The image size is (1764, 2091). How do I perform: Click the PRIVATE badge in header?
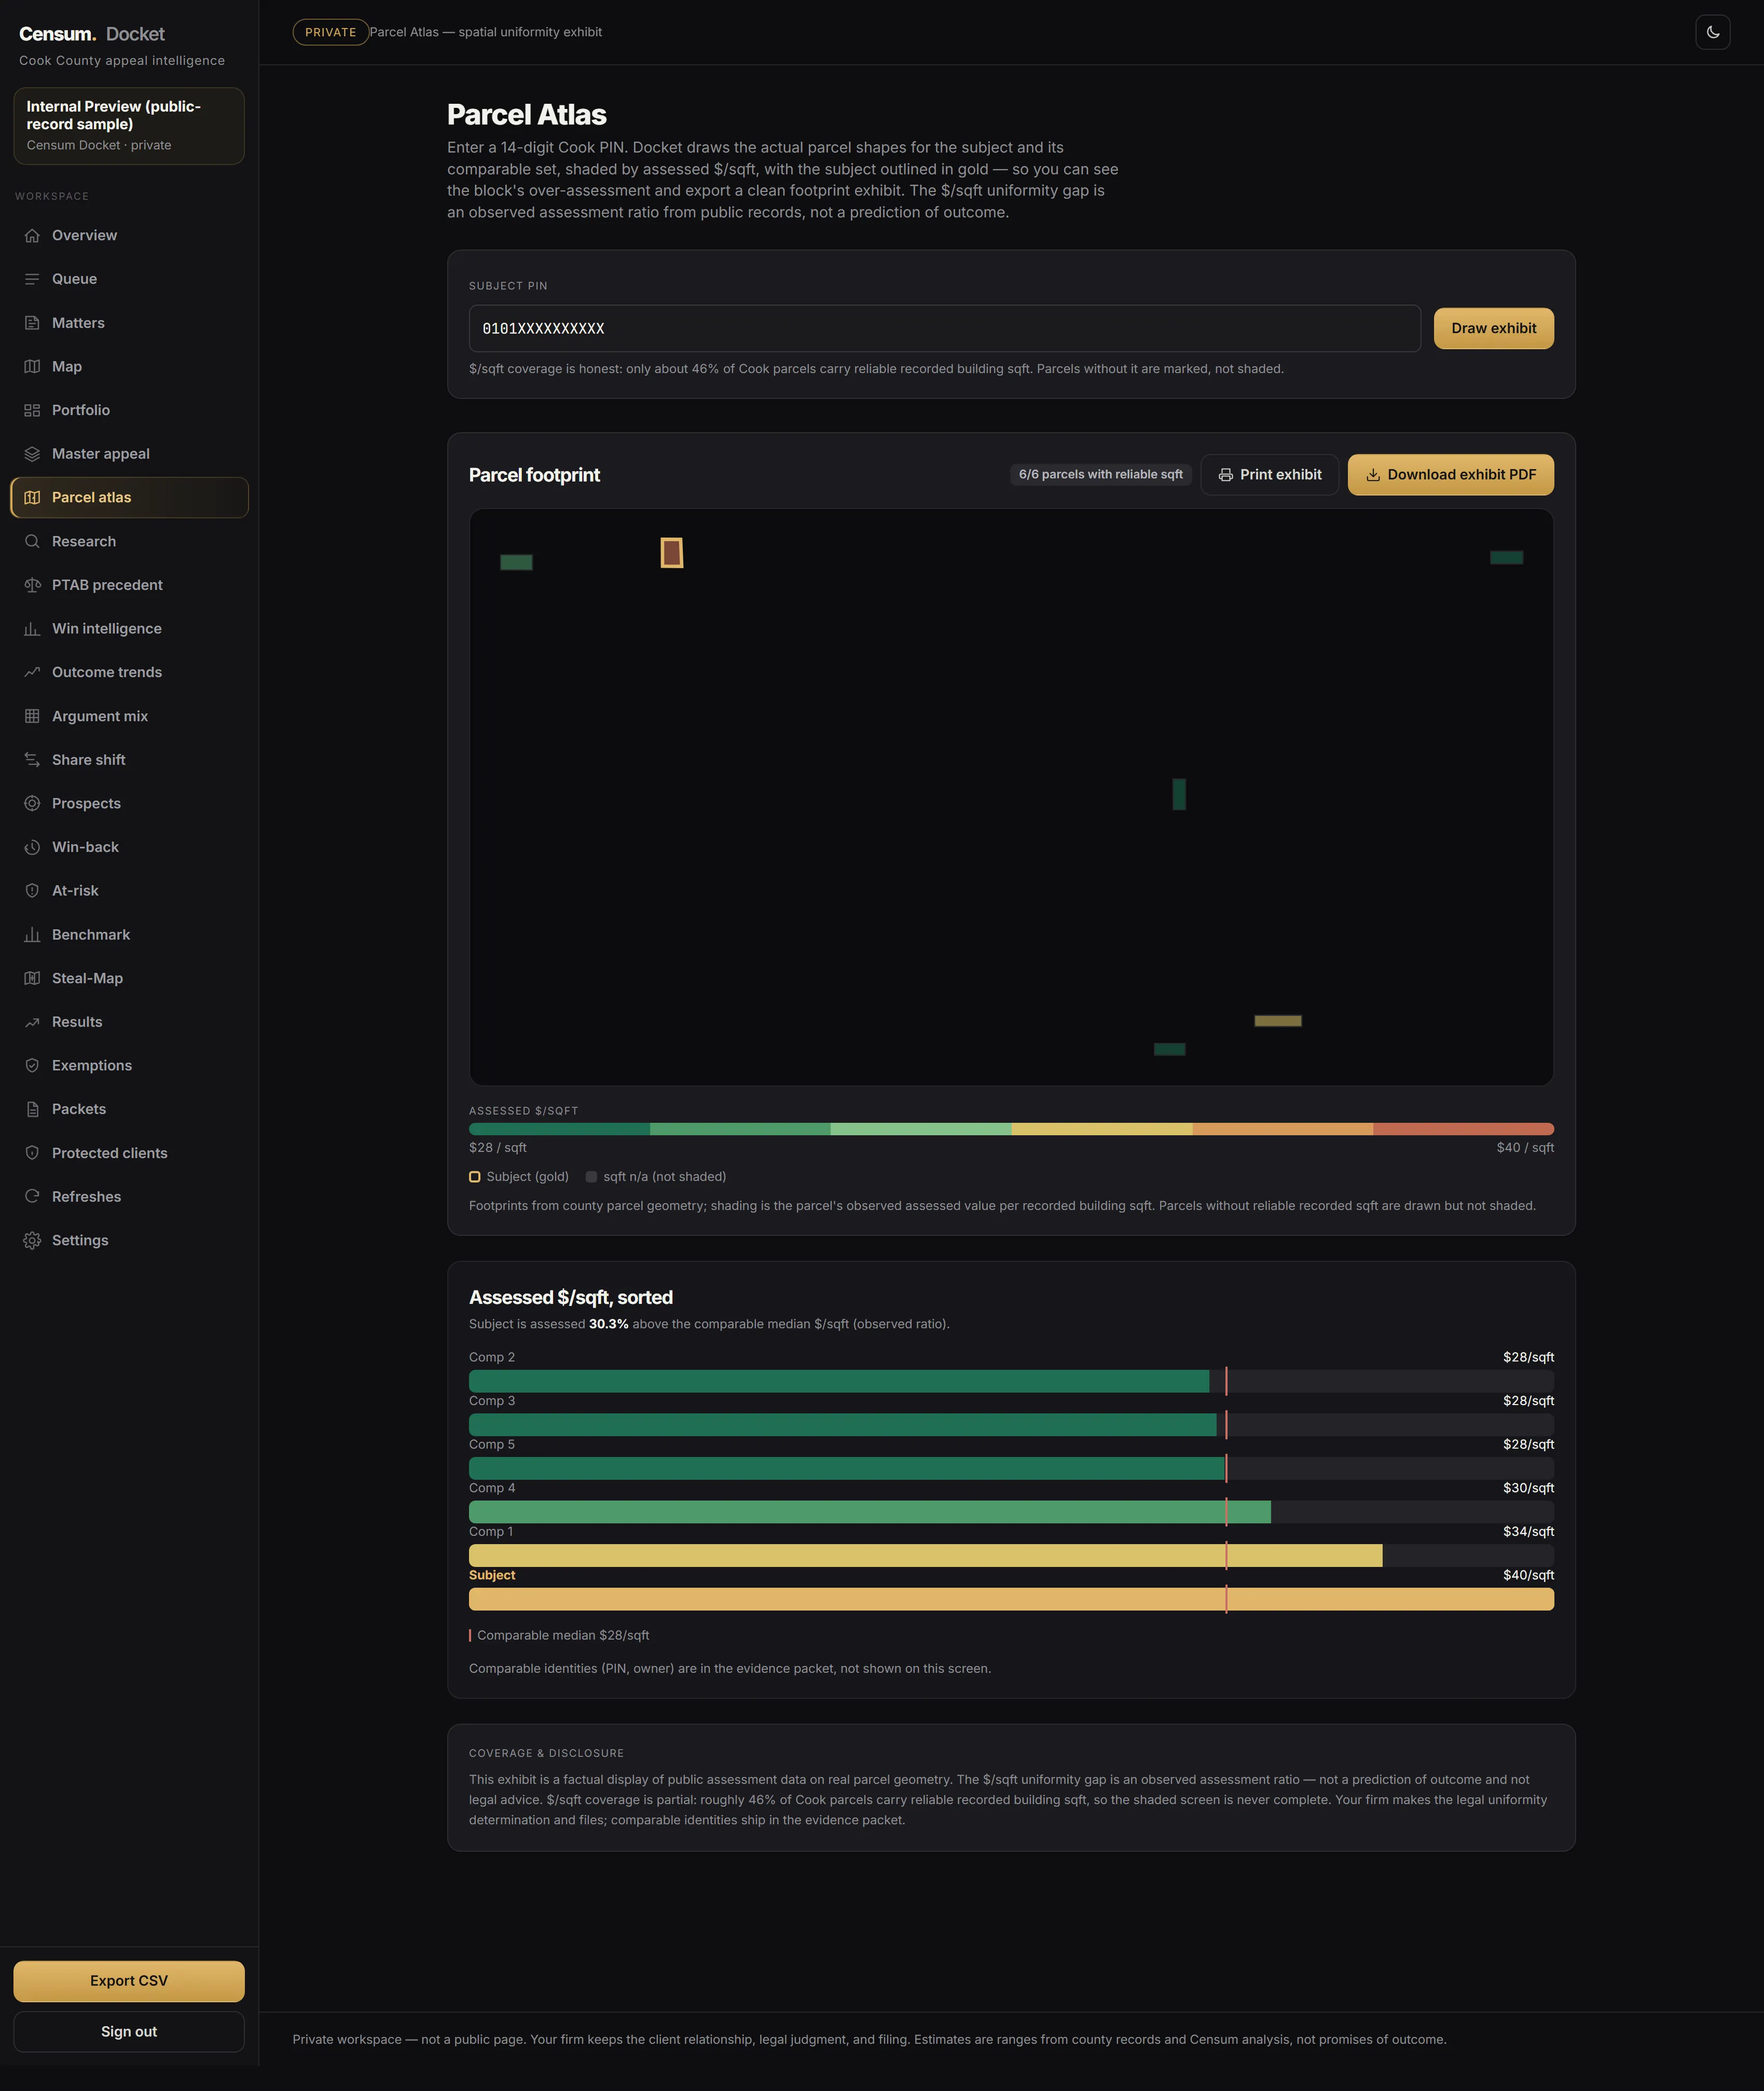330,32
